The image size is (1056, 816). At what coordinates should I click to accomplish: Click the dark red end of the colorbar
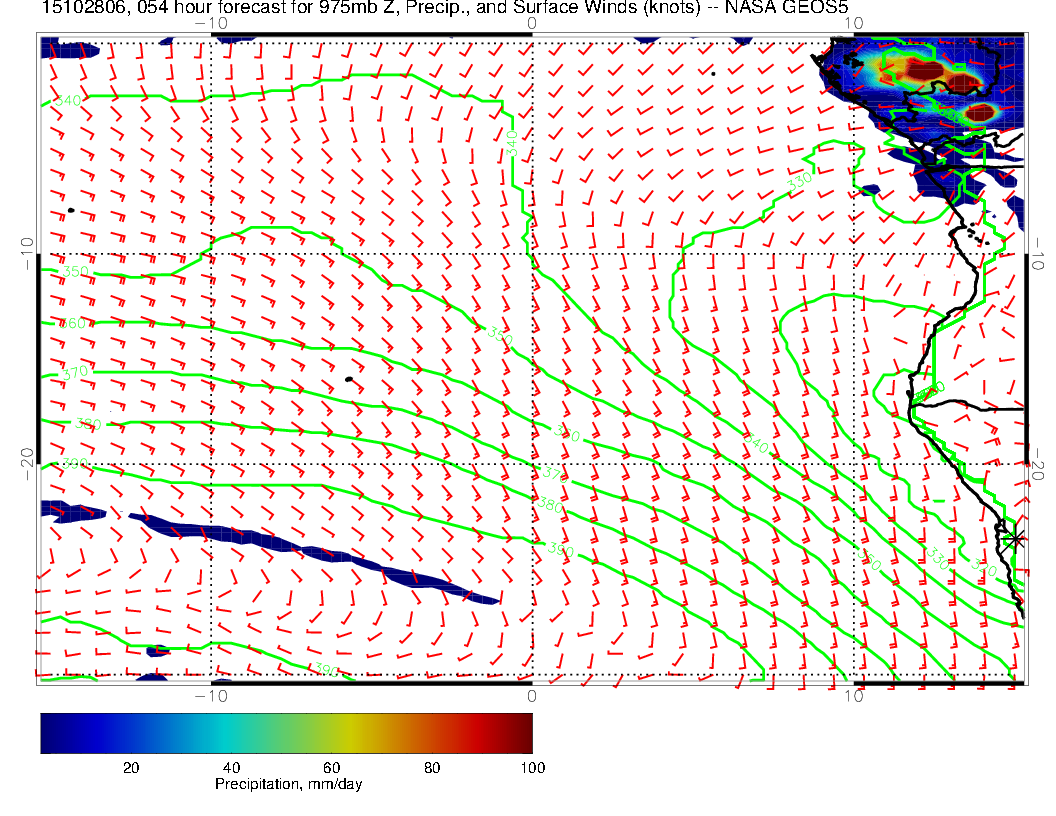tap(520, 733)
